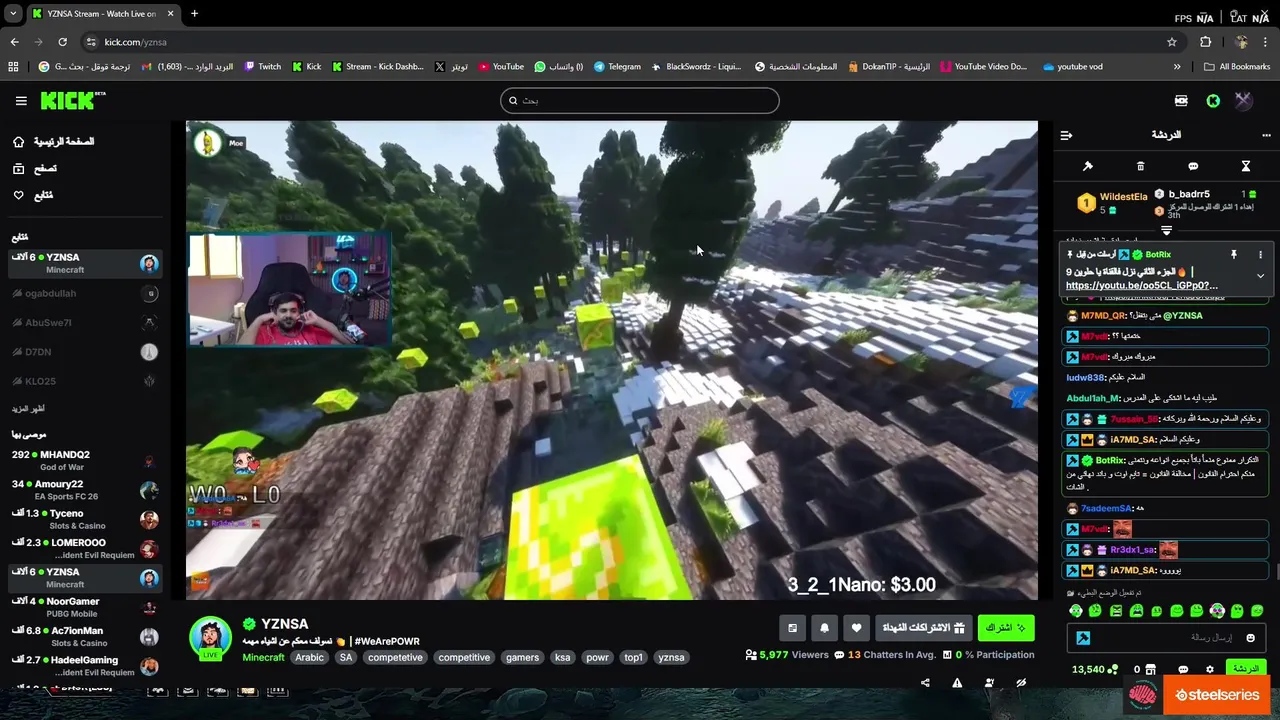The height and width of the screenshot is (720, 1280).
Task: Click the competitive tag
Action: coord(464,658)
